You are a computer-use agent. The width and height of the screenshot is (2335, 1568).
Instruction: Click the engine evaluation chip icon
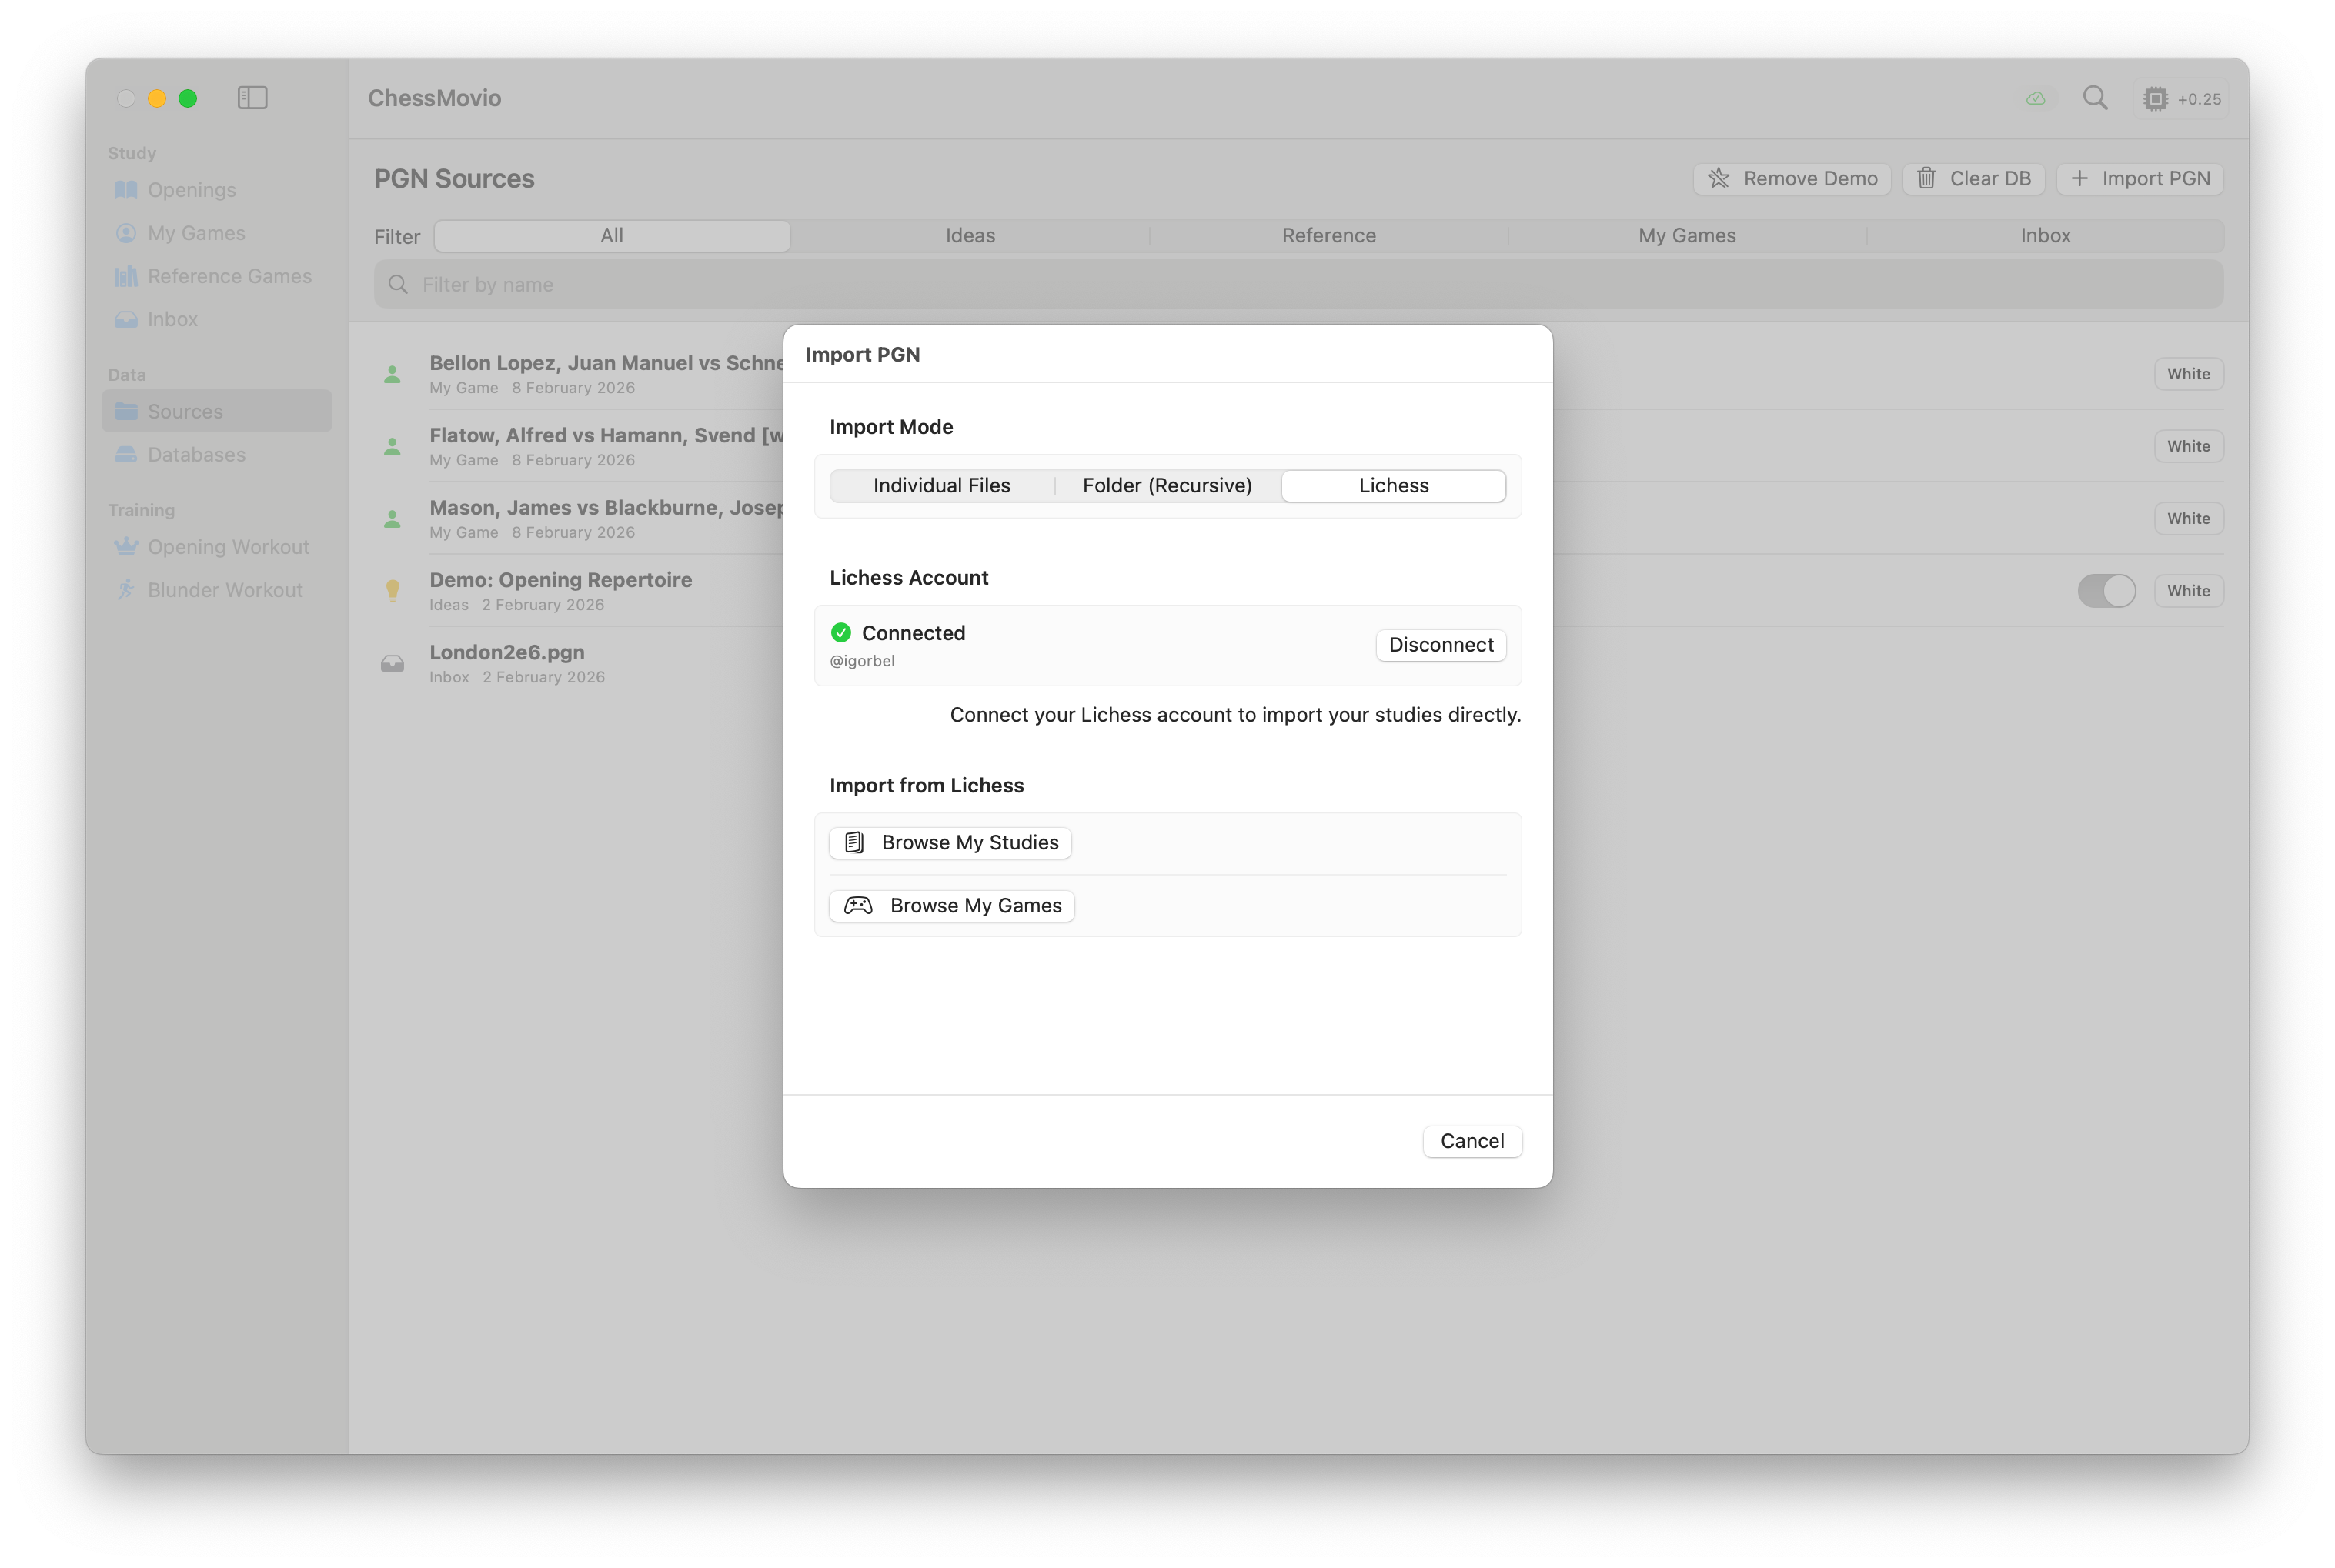[x=2156, y=99]
